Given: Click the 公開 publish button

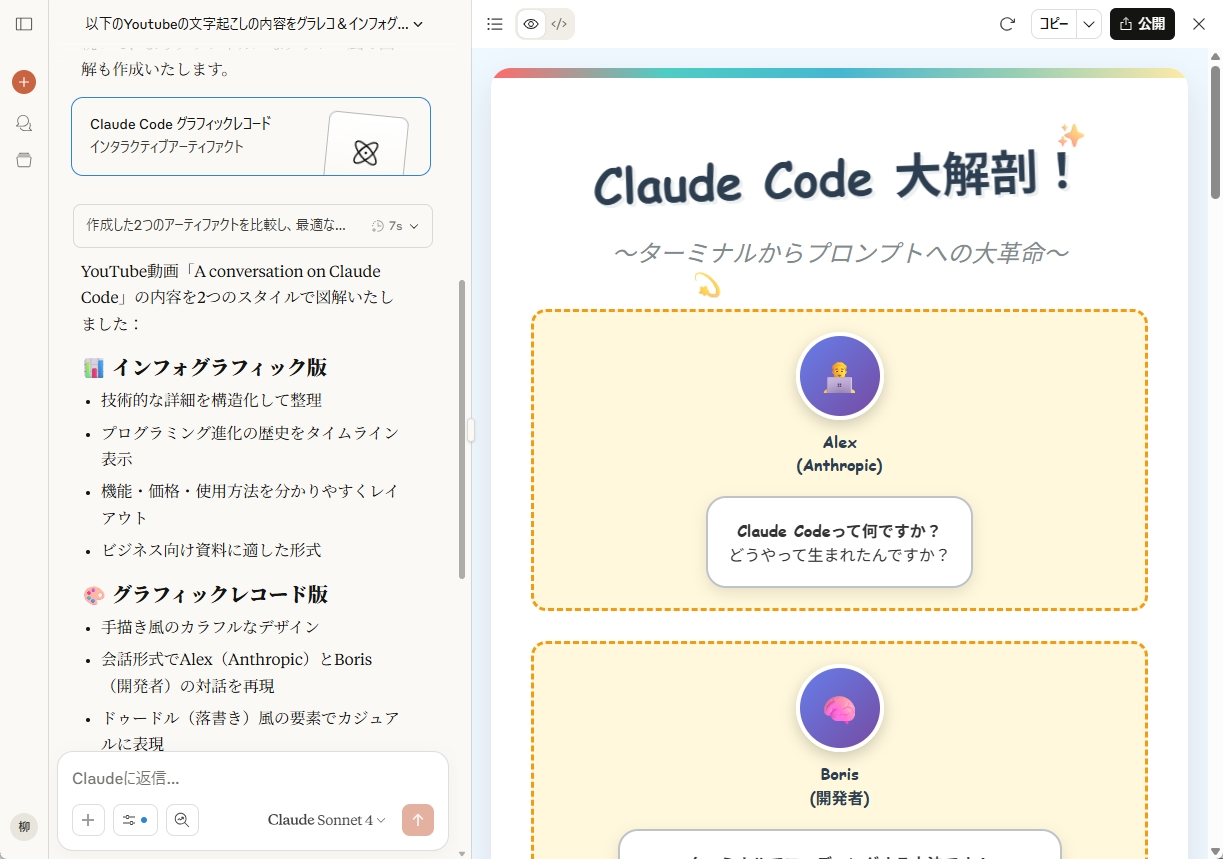Looking at the screenshot, I should (x=1142, y=24).
